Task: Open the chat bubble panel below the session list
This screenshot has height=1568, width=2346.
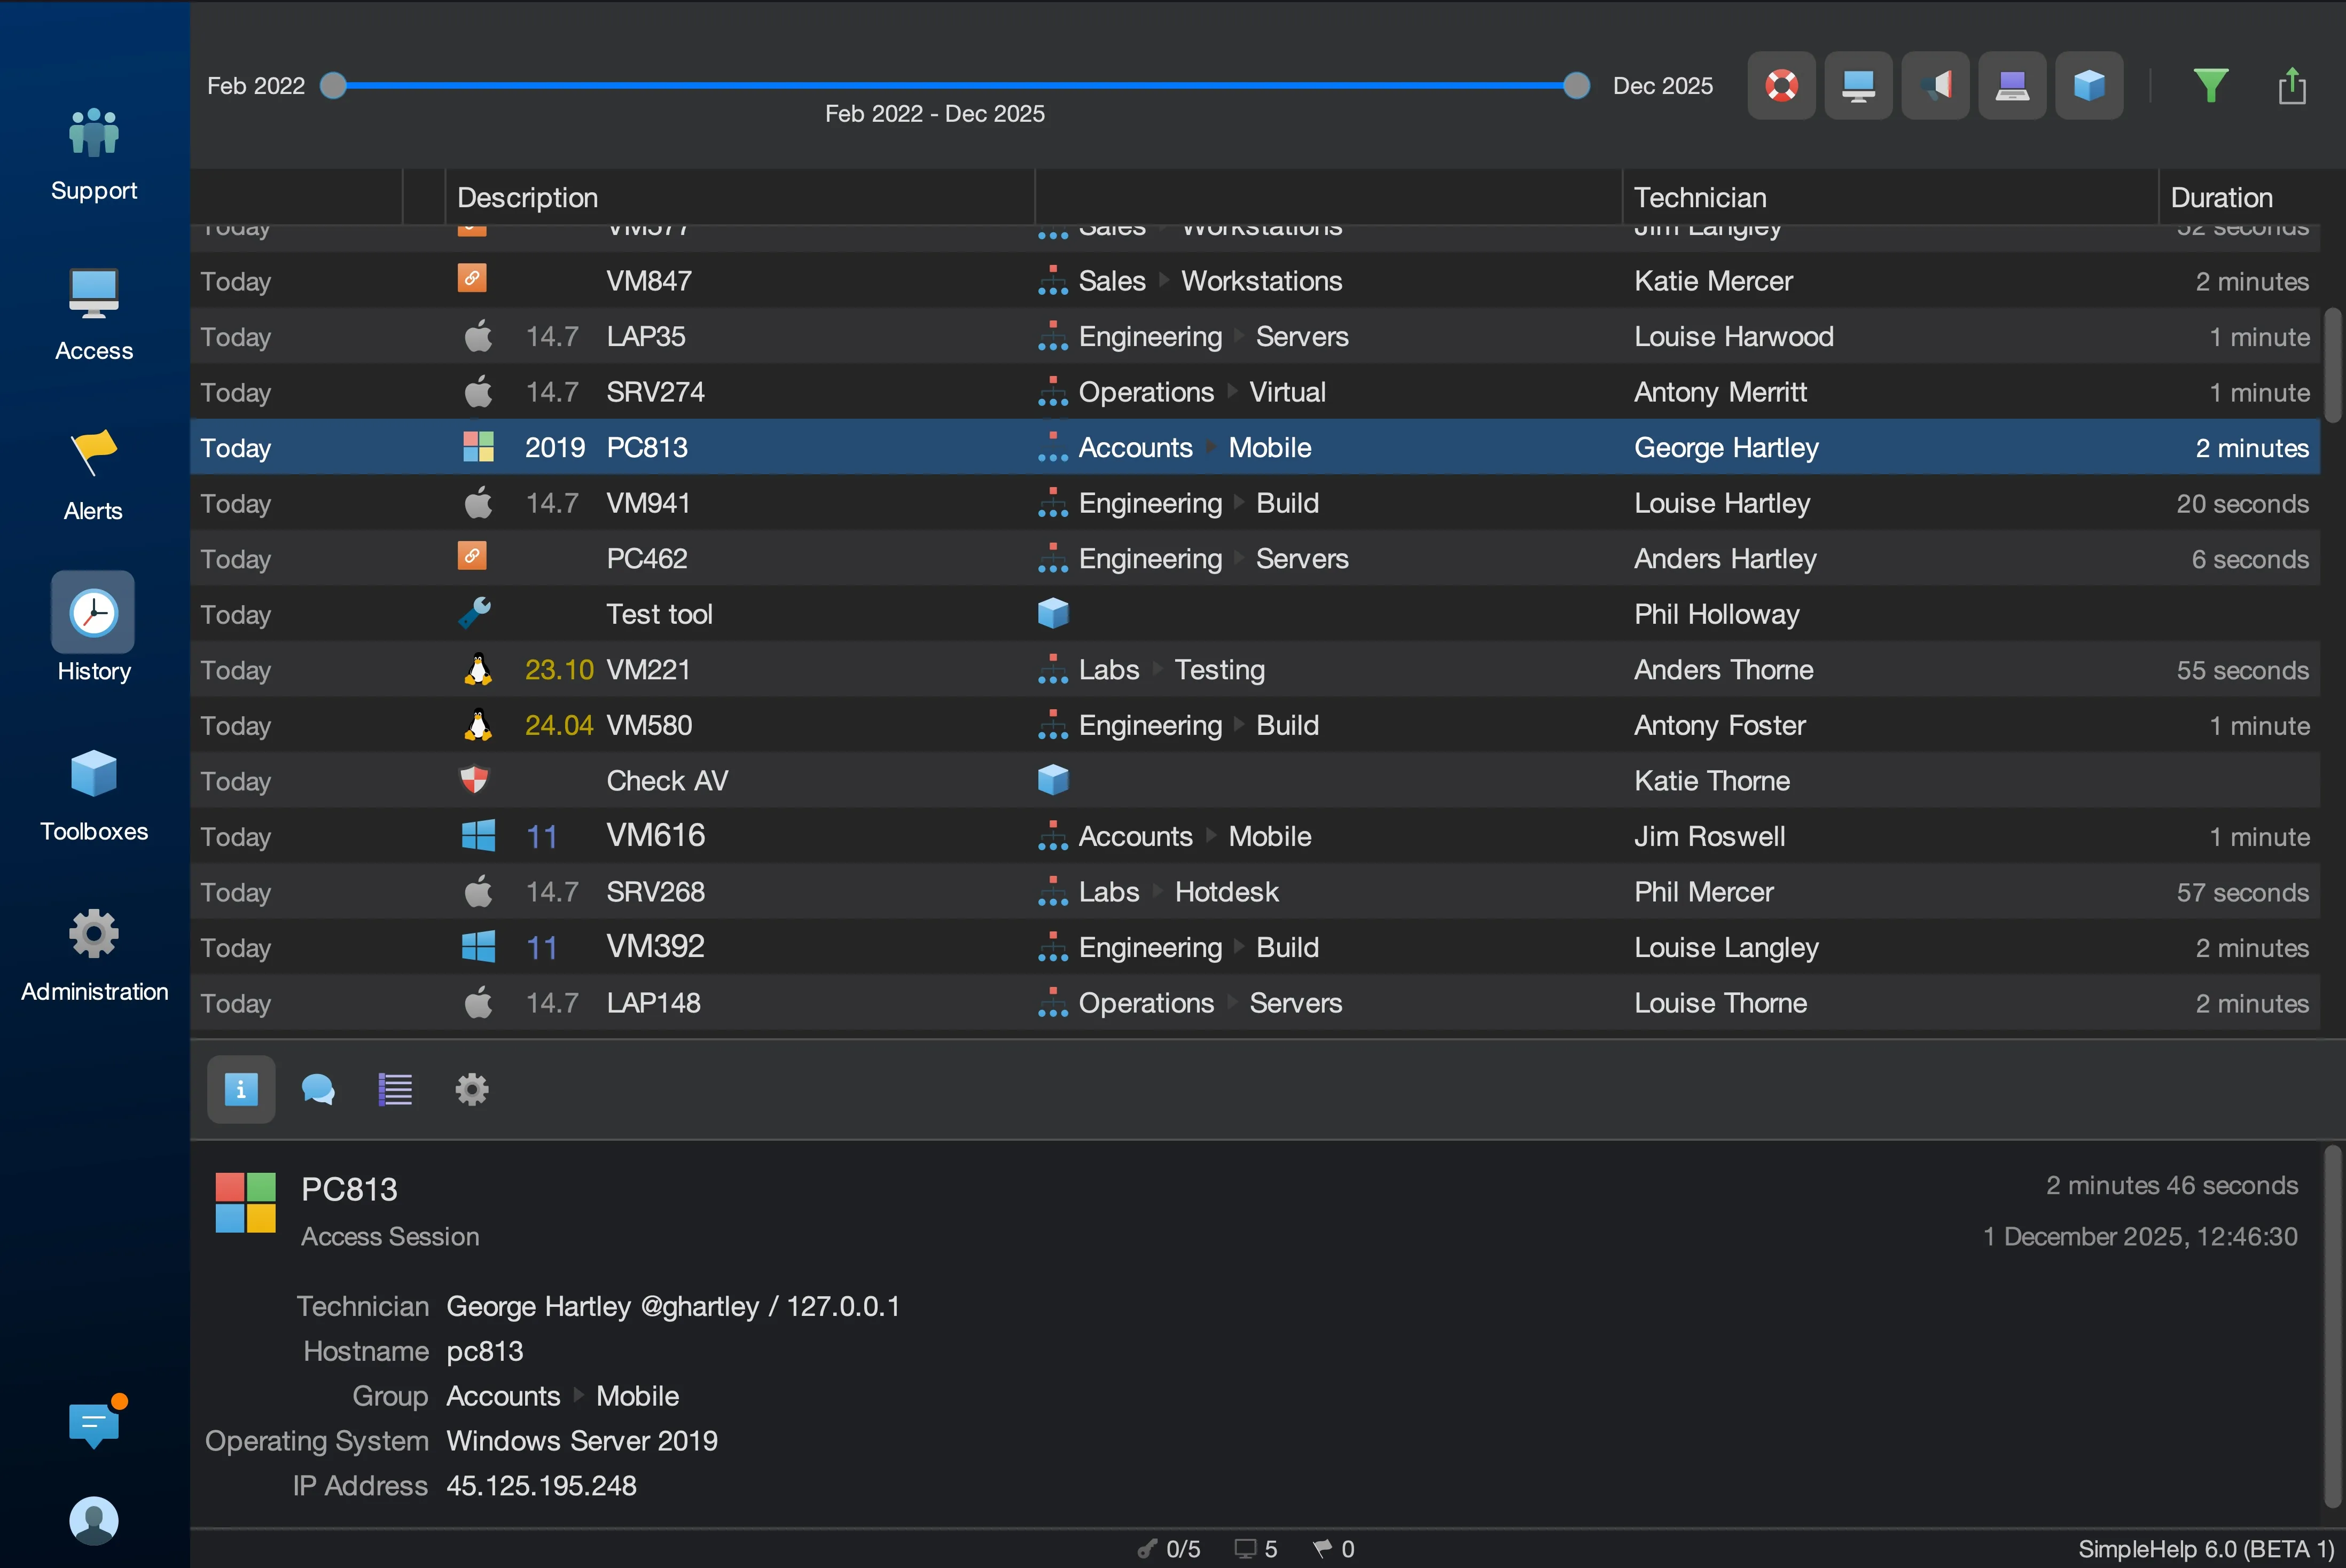Action: [317, 1089]
